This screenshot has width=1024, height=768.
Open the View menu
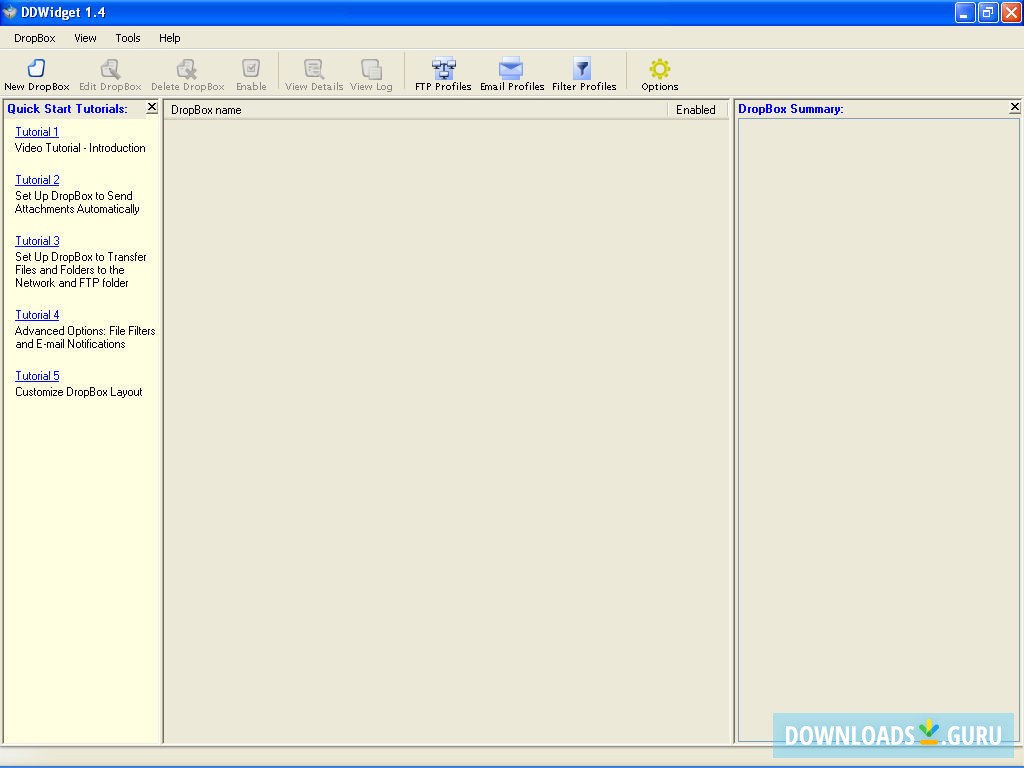pyautogui.click(x=85, y=38)
